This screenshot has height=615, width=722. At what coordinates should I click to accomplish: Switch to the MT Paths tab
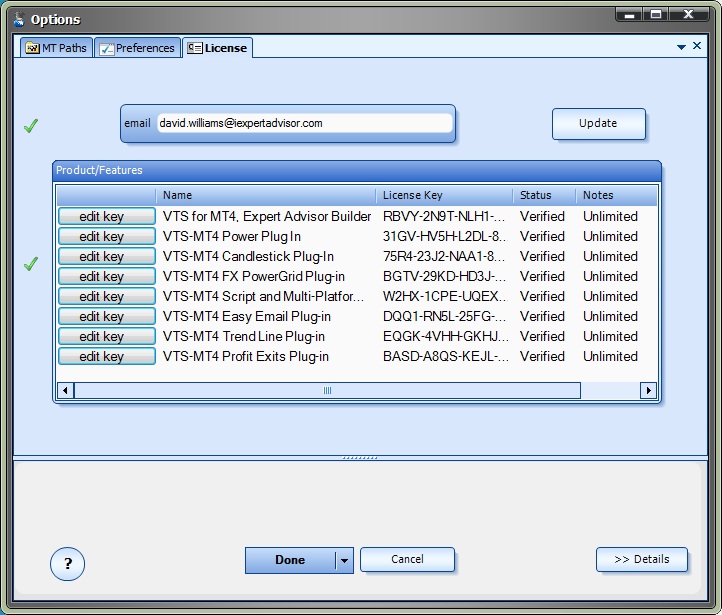(x=56, y=48)
